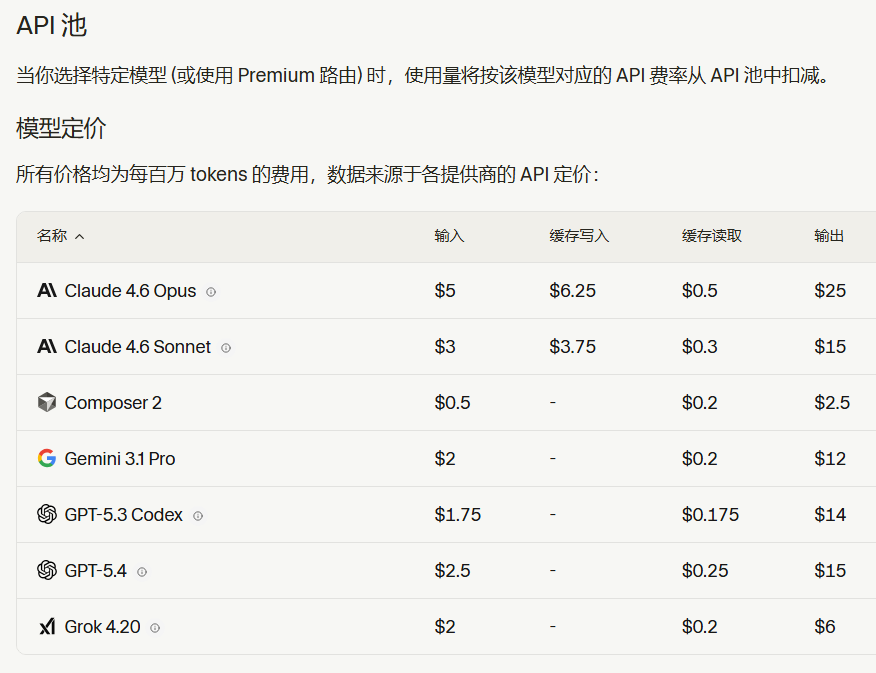Click the xAI logo beside Grok 4.20
Viewport: 876px width, 673px height.
pos(47,627)
